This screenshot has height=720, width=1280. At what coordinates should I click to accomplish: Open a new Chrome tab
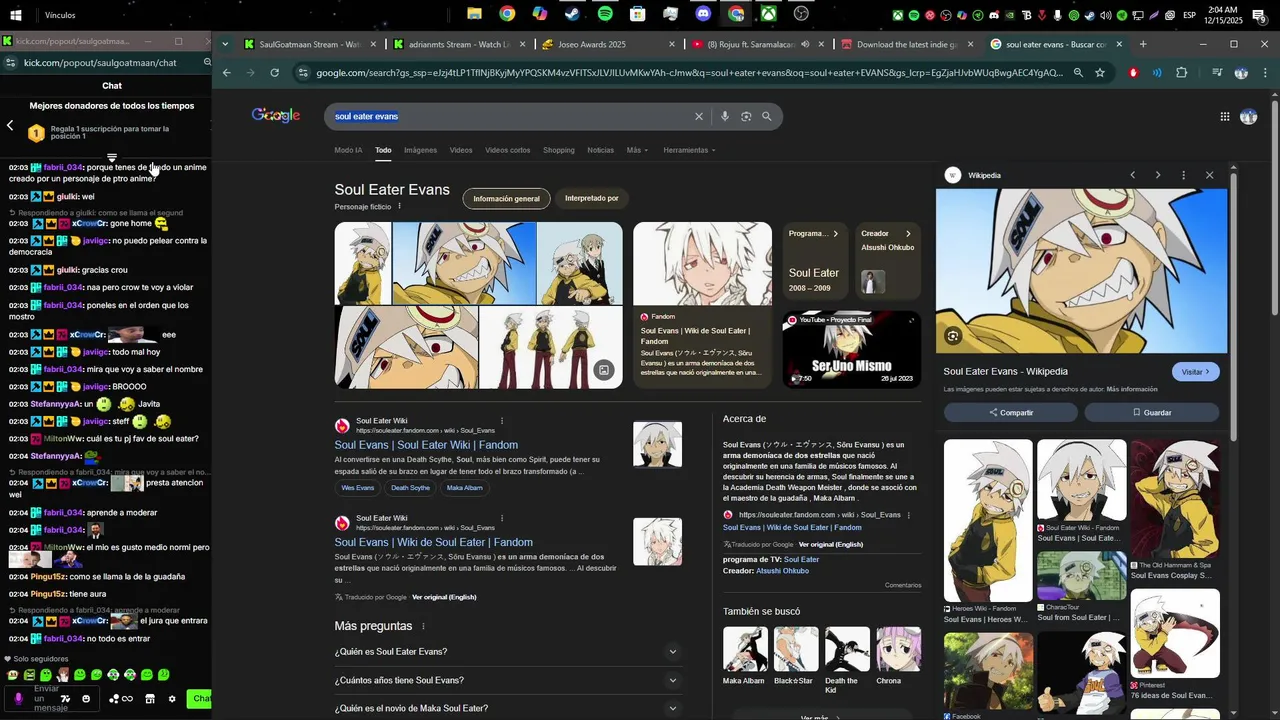pos(1143,44)
